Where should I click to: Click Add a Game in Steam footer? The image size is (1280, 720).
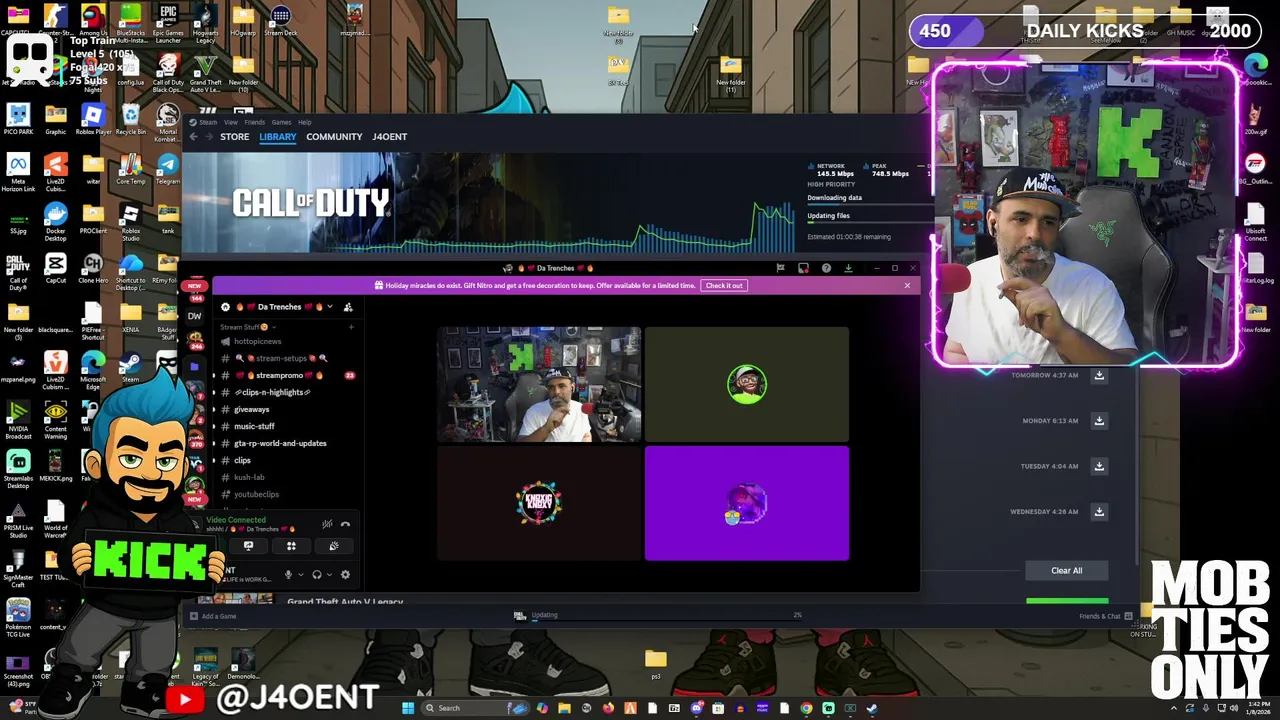click(212, 616)
